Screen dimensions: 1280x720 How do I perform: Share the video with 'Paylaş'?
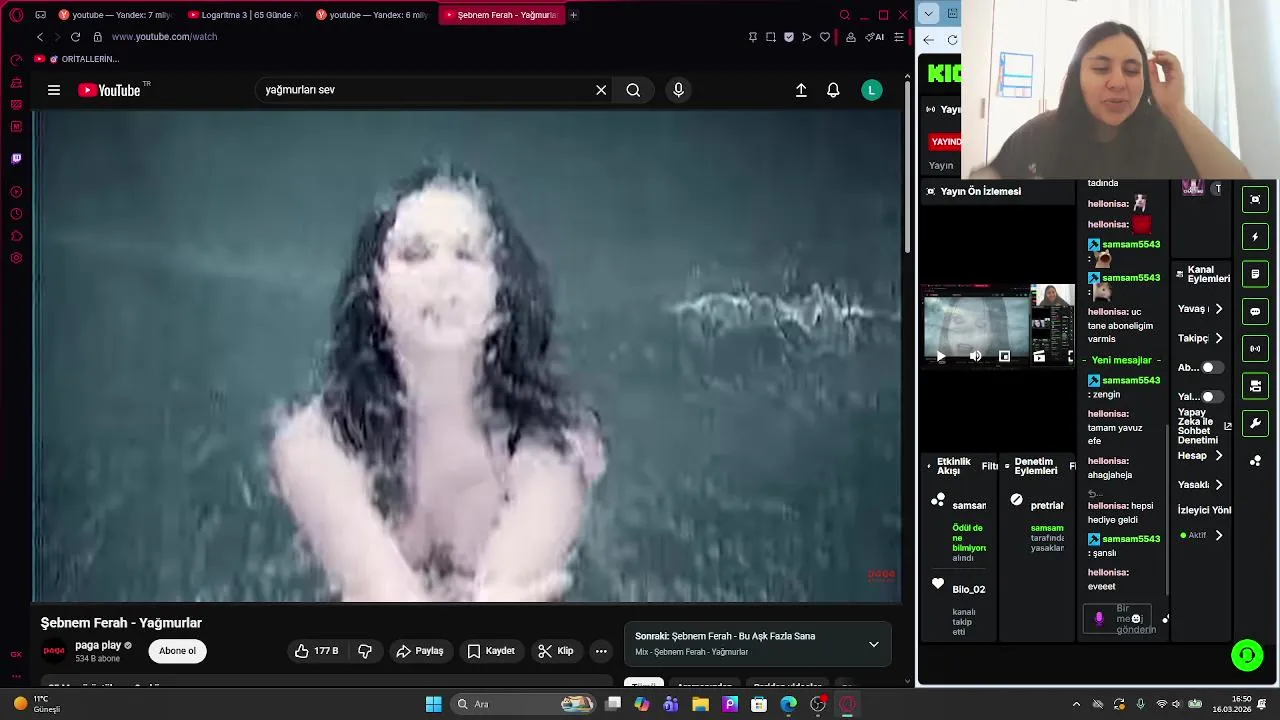click(x=420, y=651)
